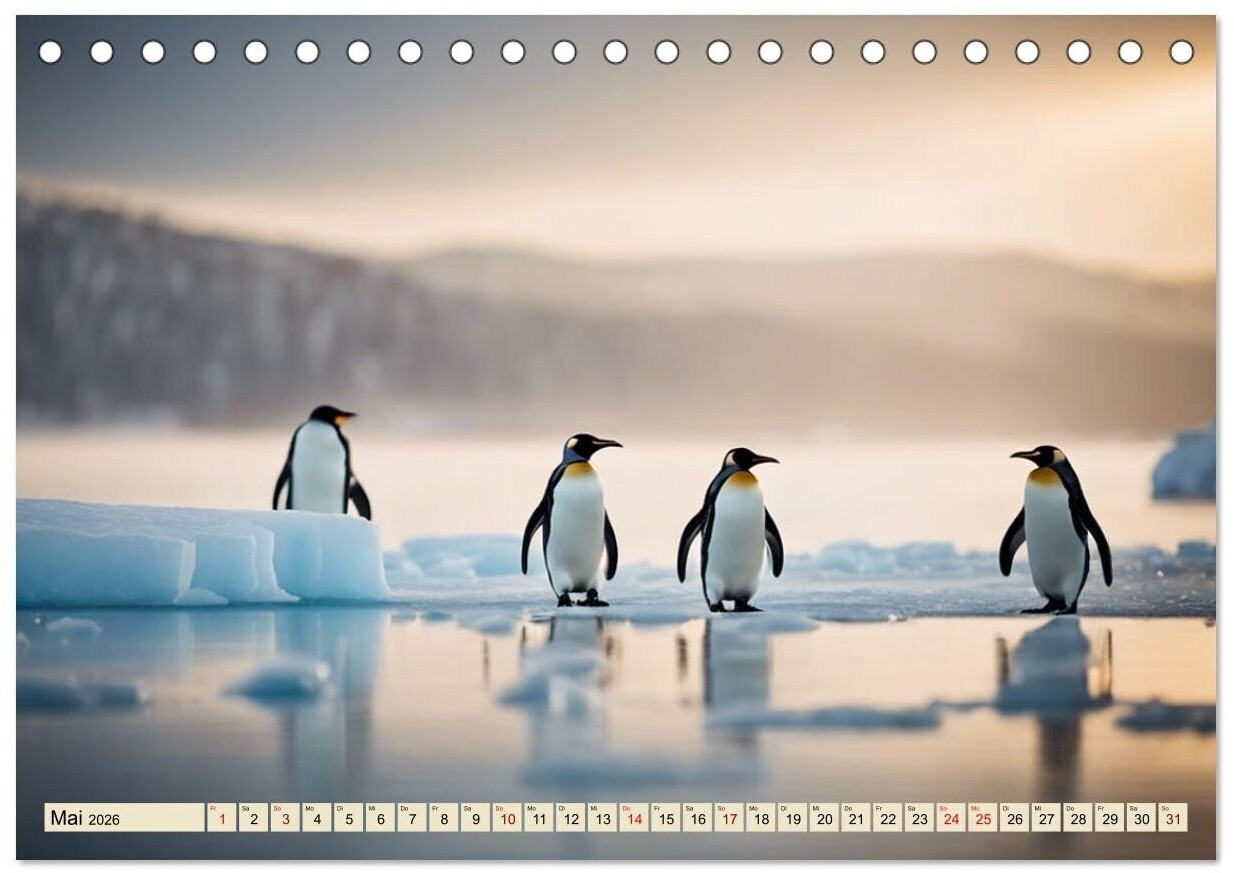The image size is (1234, 873).
Task: Select day 10 marked in red
Action: (x=507, y=818)
